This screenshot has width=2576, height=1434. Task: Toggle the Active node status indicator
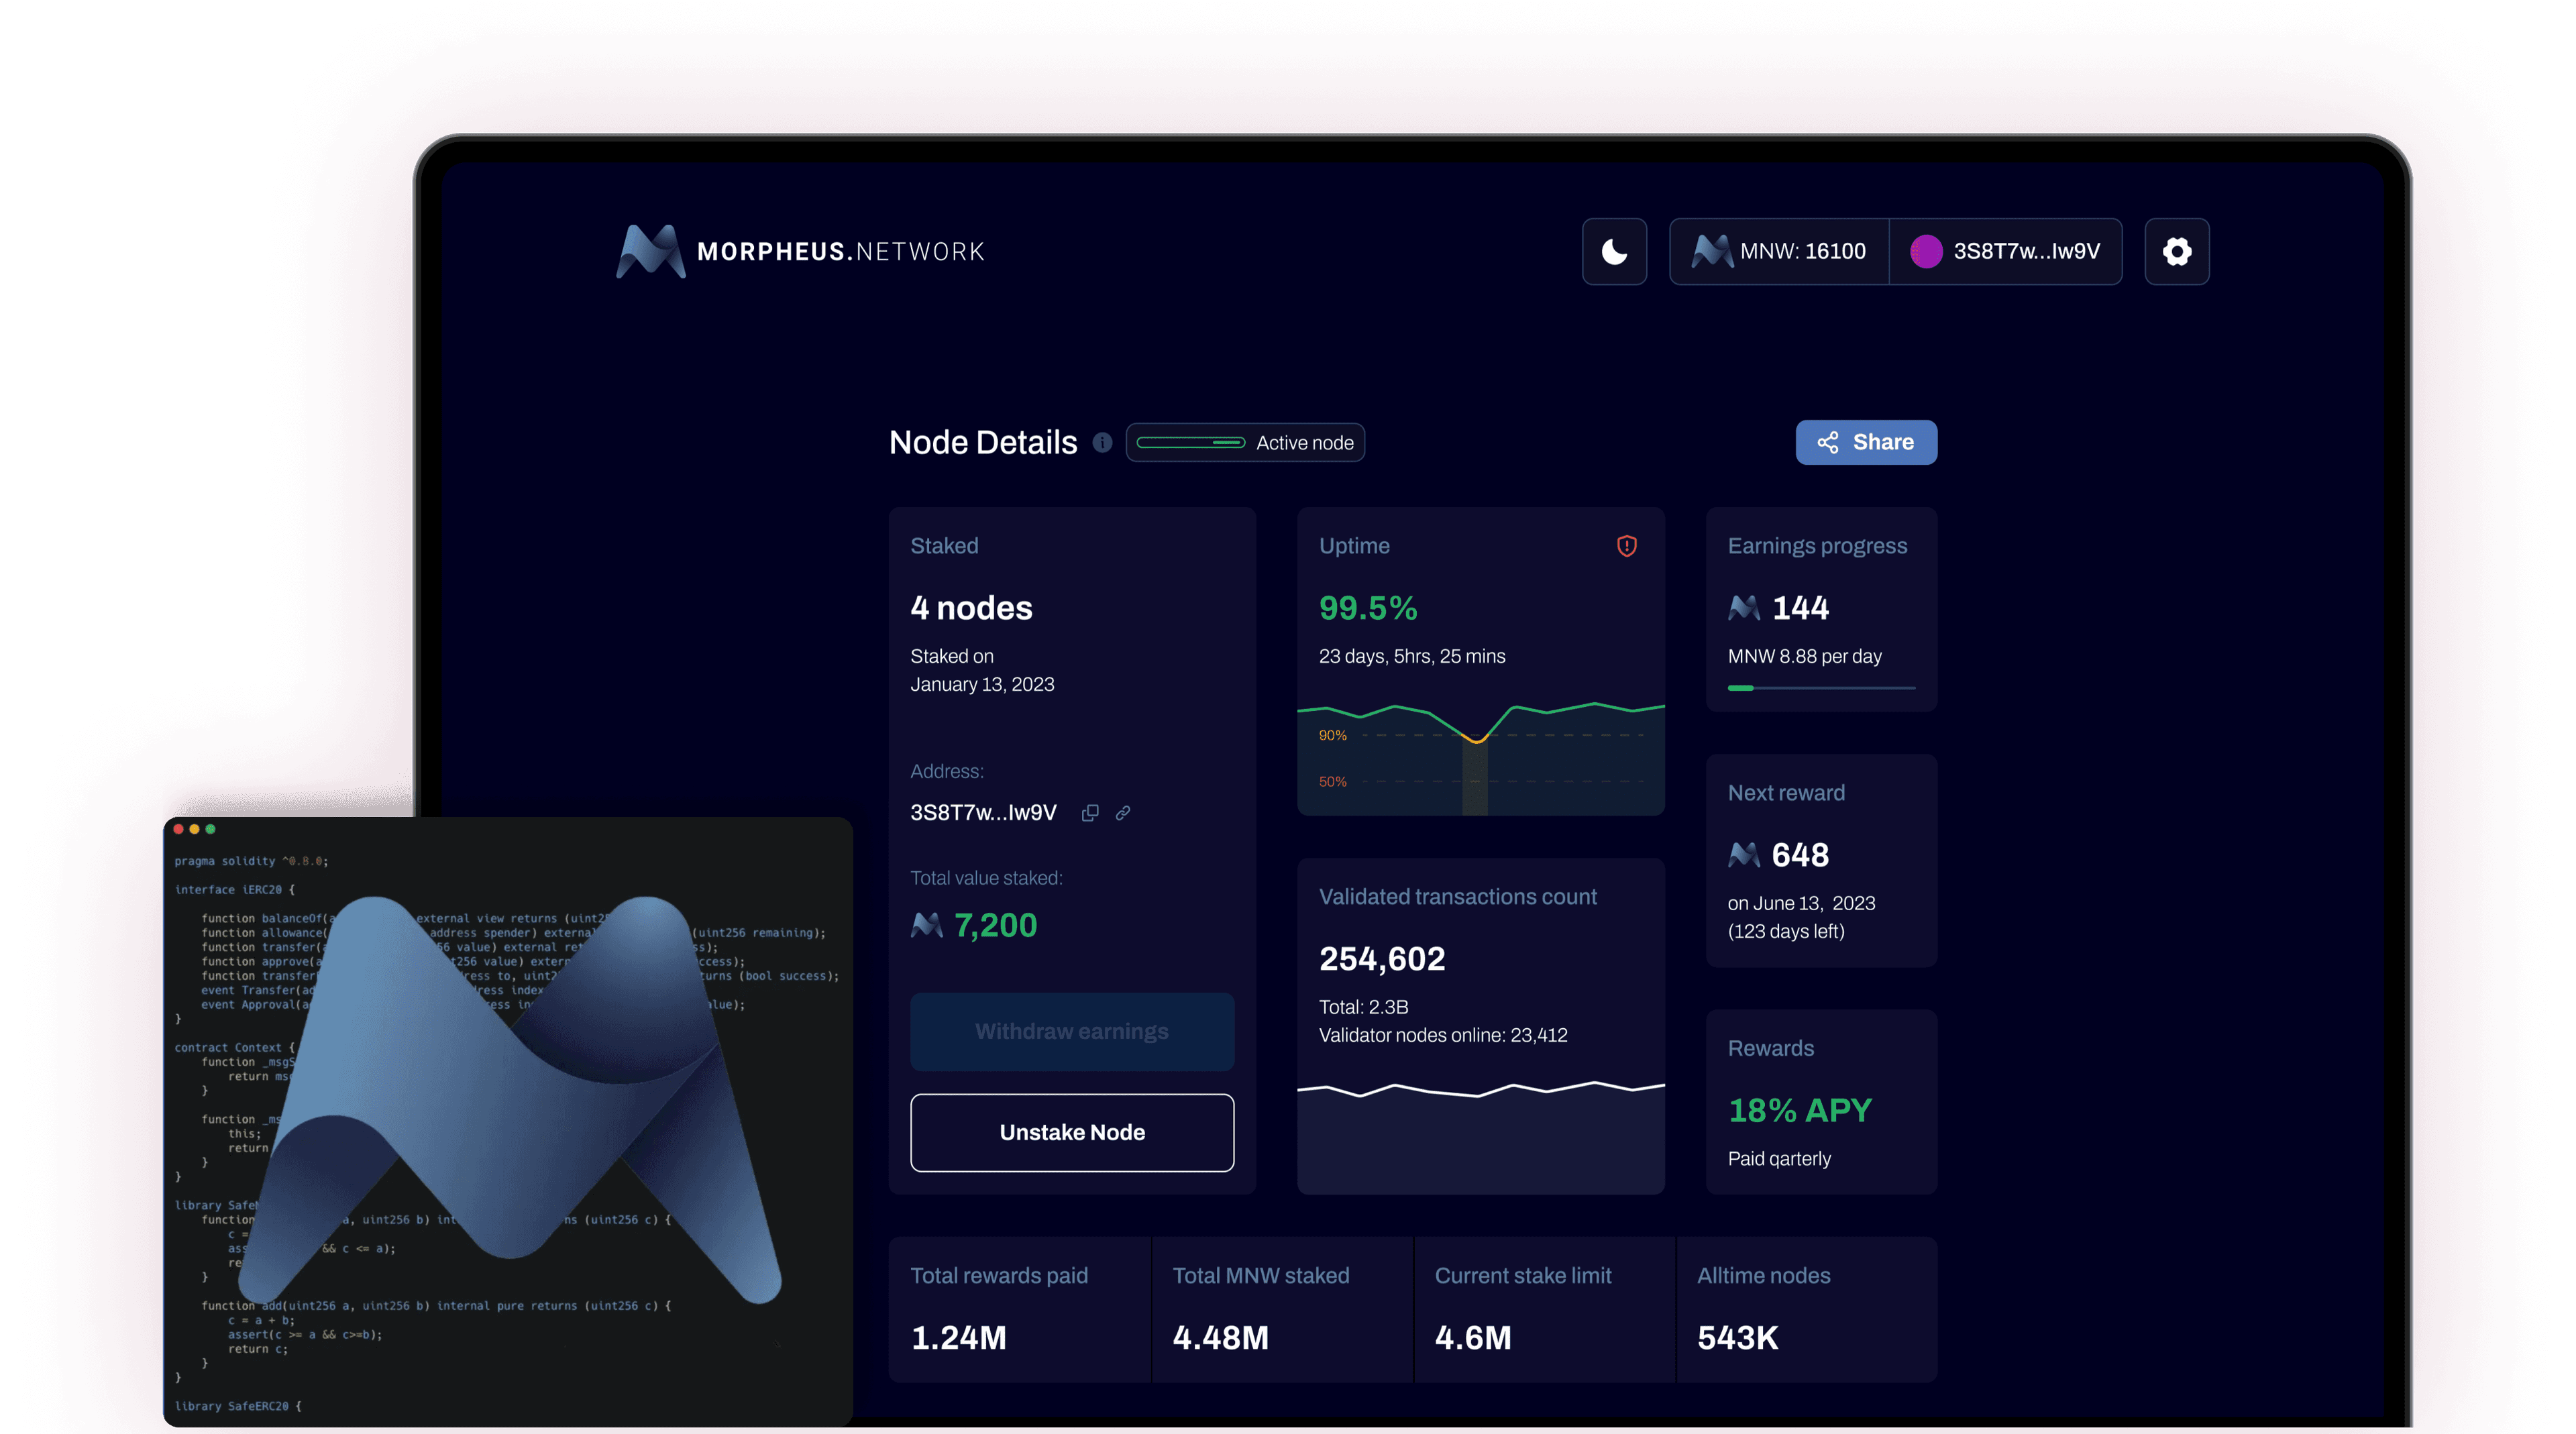pyautogui.click(x=1190, y=442)
